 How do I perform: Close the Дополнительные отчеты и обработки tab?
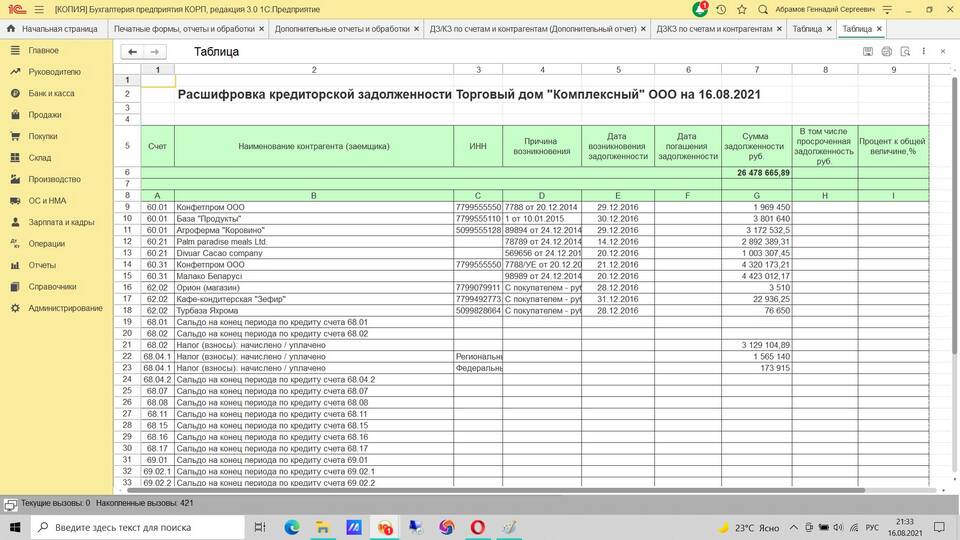point(416,29)
